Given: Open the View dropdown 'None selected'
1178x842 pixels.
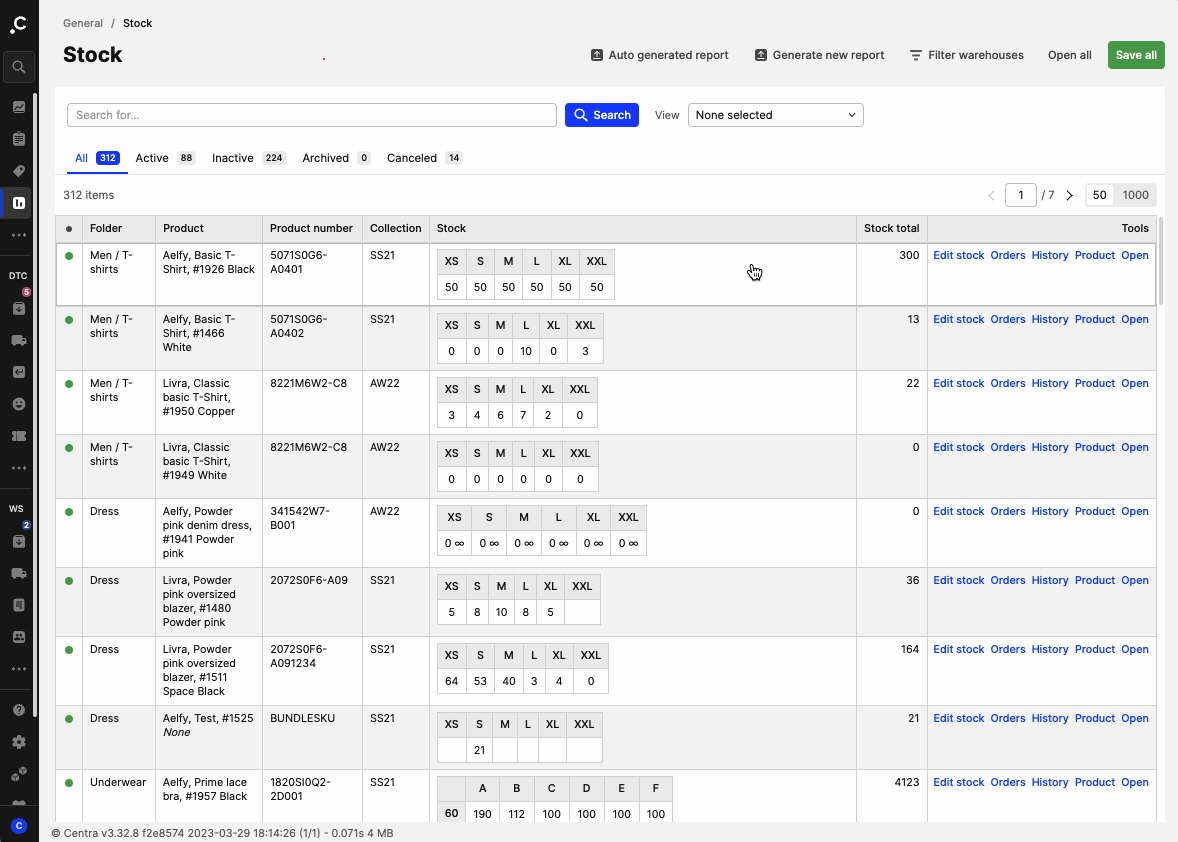Looking at the screenshot, I should [775, 115].
